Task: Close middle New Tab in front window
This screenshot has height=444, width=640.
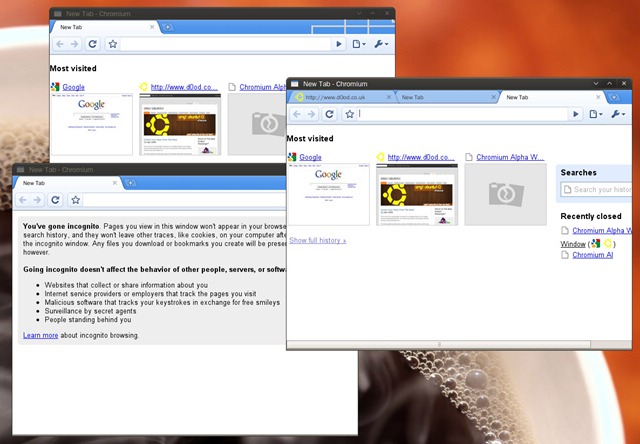Action: pos(493,97)
